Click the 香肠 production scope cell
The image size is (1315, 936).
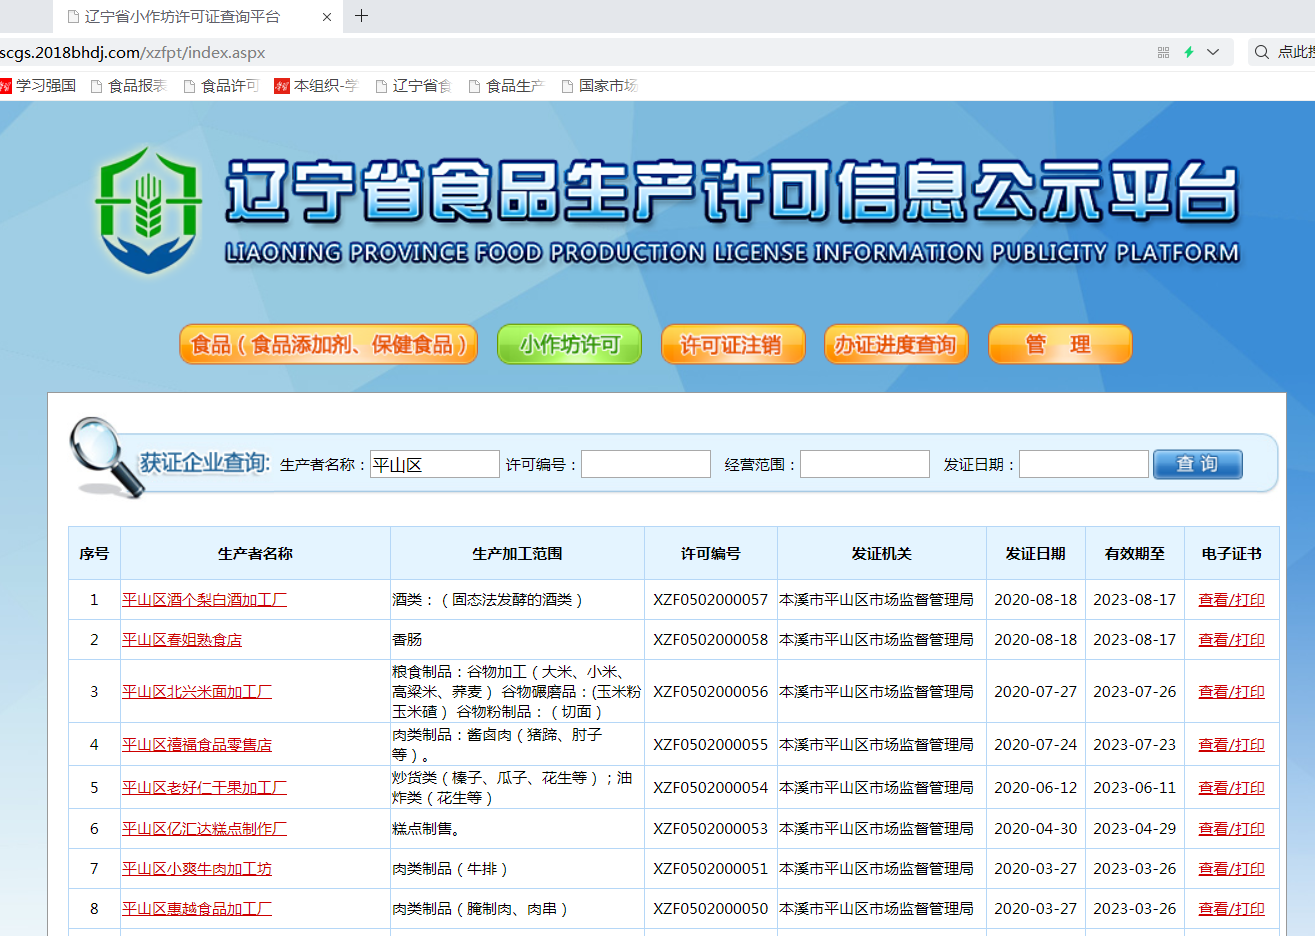point(517,640)
